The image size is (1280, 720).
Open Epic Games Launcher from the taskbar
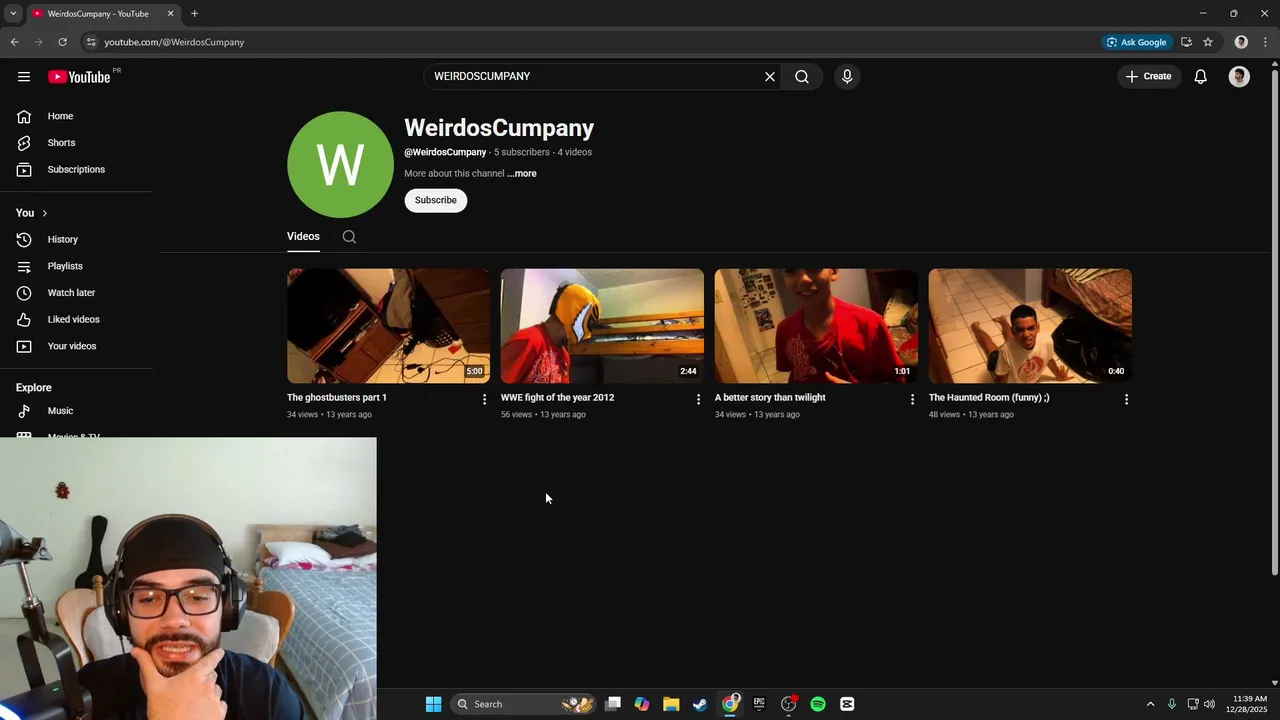coord(759,704)
